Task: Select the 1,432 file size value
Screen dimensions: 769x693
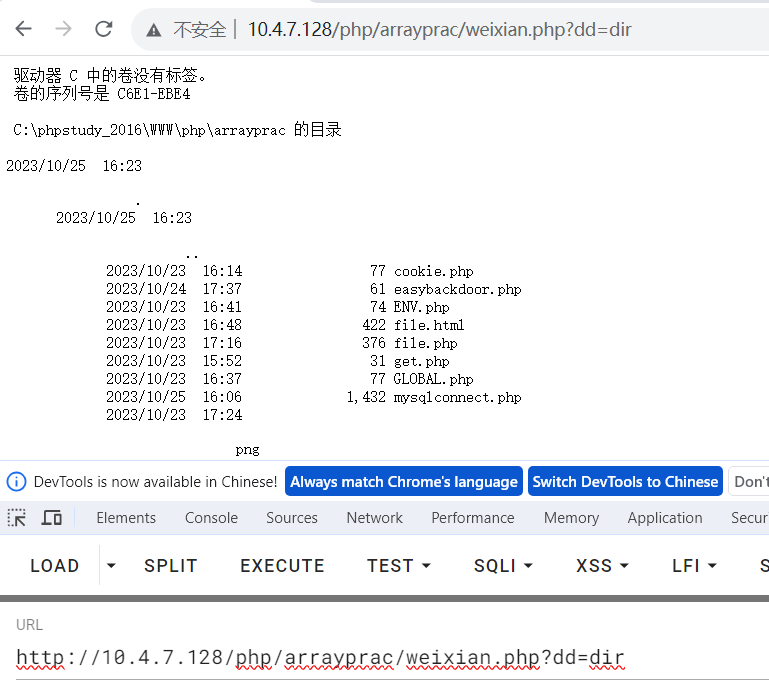Action: point(366,397)
